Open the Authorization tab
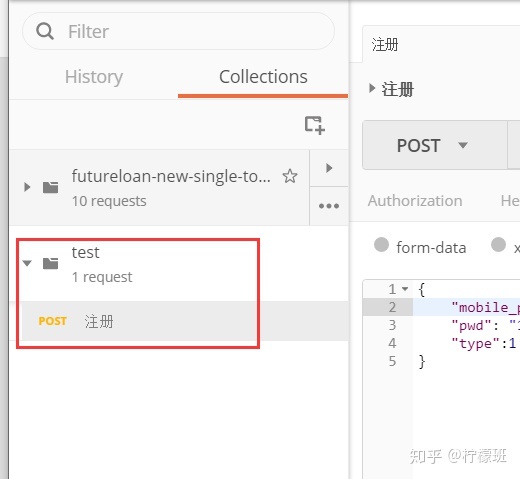 coord(415,201)
